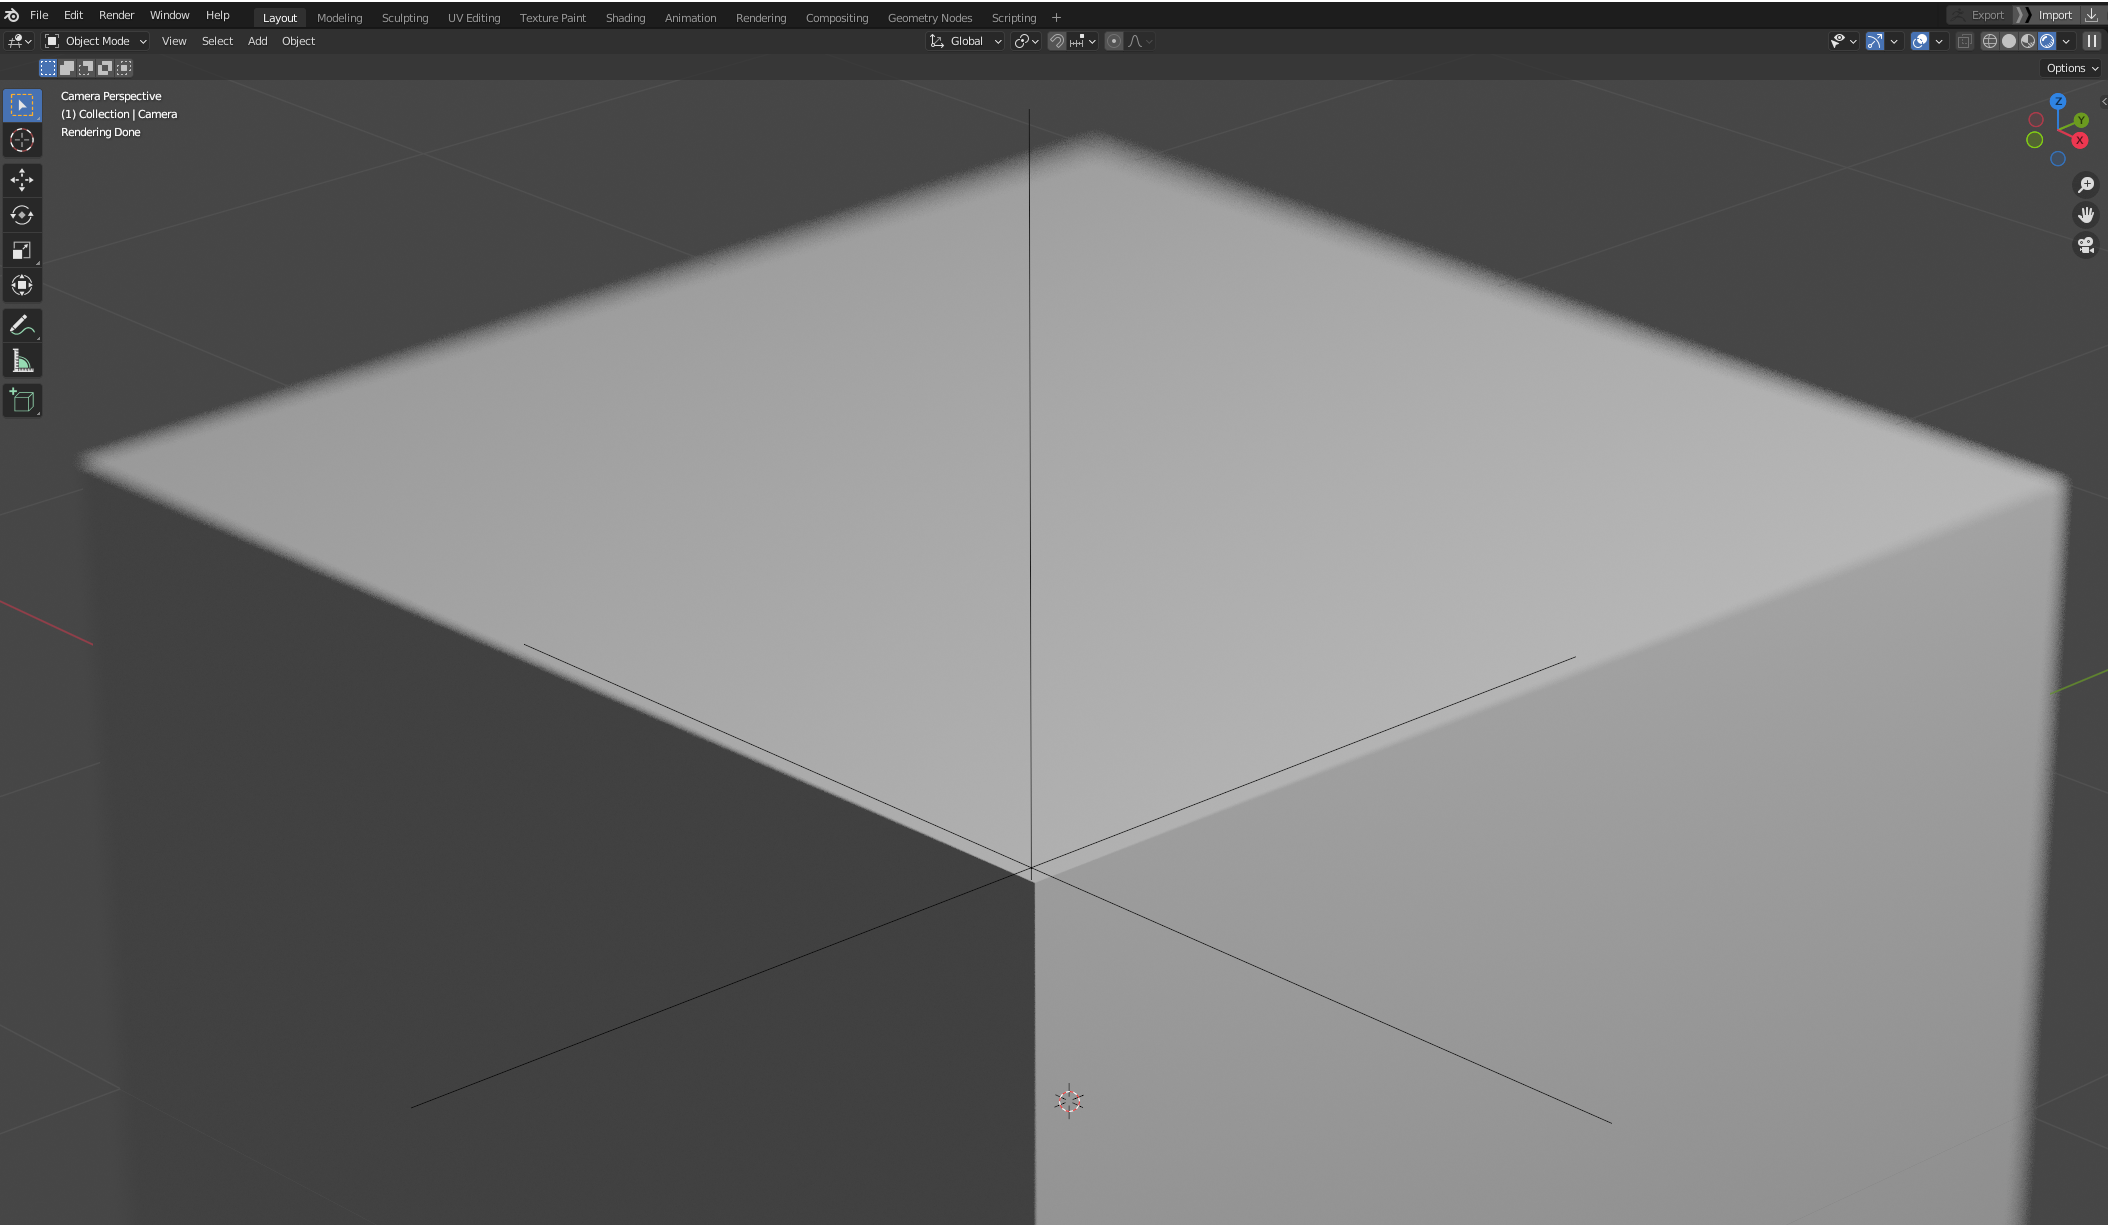Viewport: 2108px width, 1225px height.
Task: Select the Rotate tool
Action: (22, 215)
